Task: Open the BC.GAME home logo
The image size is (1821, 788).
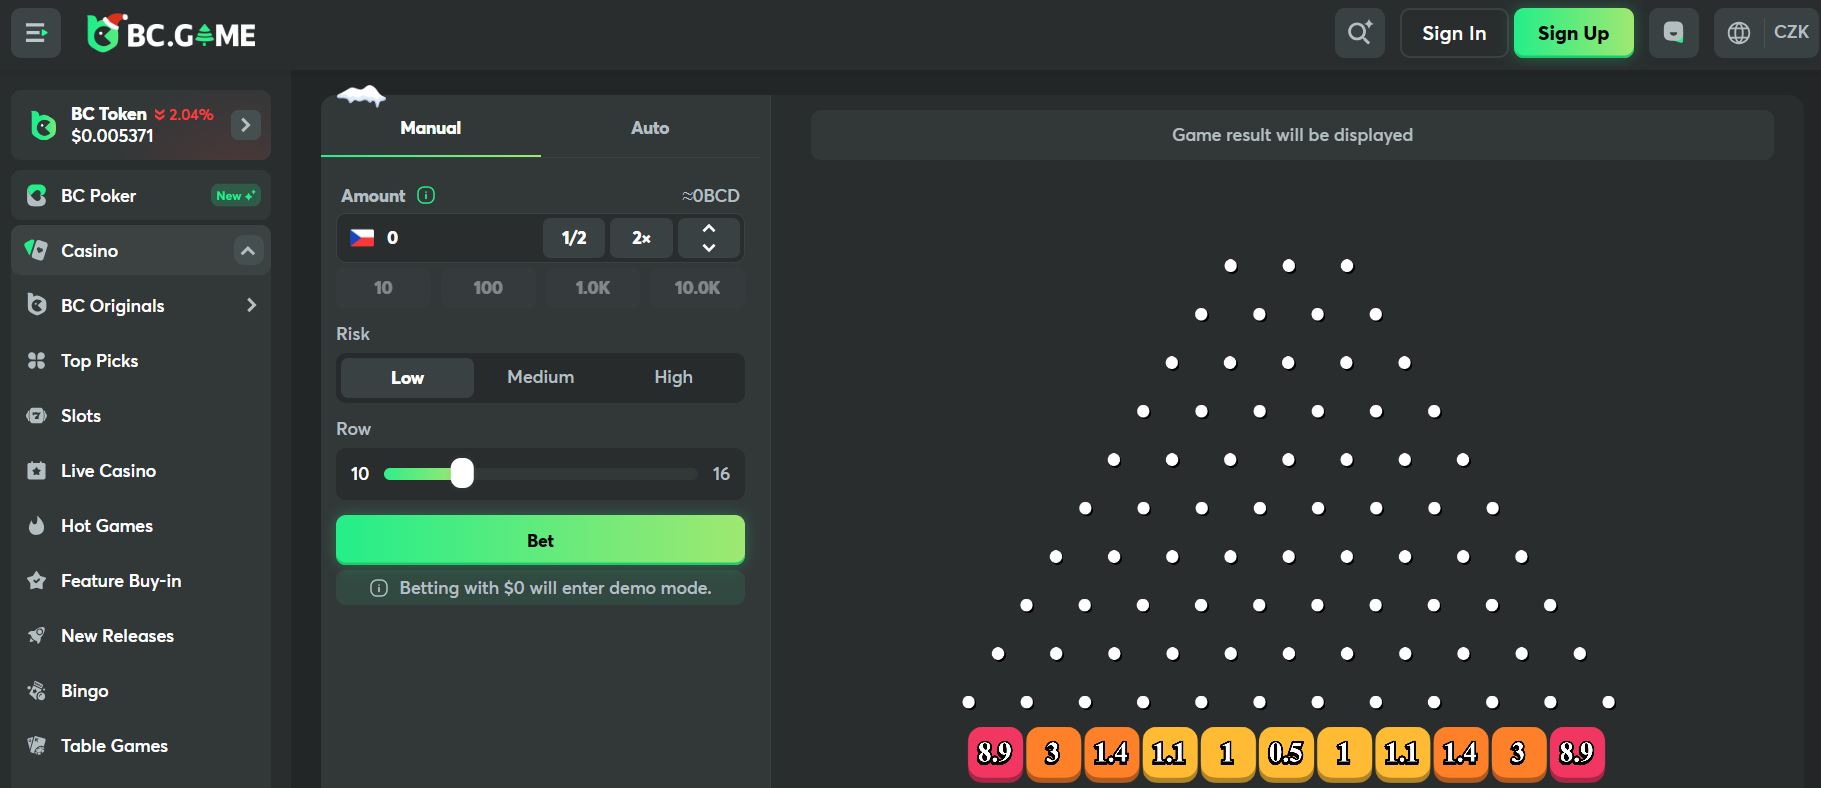Action: 171,34
